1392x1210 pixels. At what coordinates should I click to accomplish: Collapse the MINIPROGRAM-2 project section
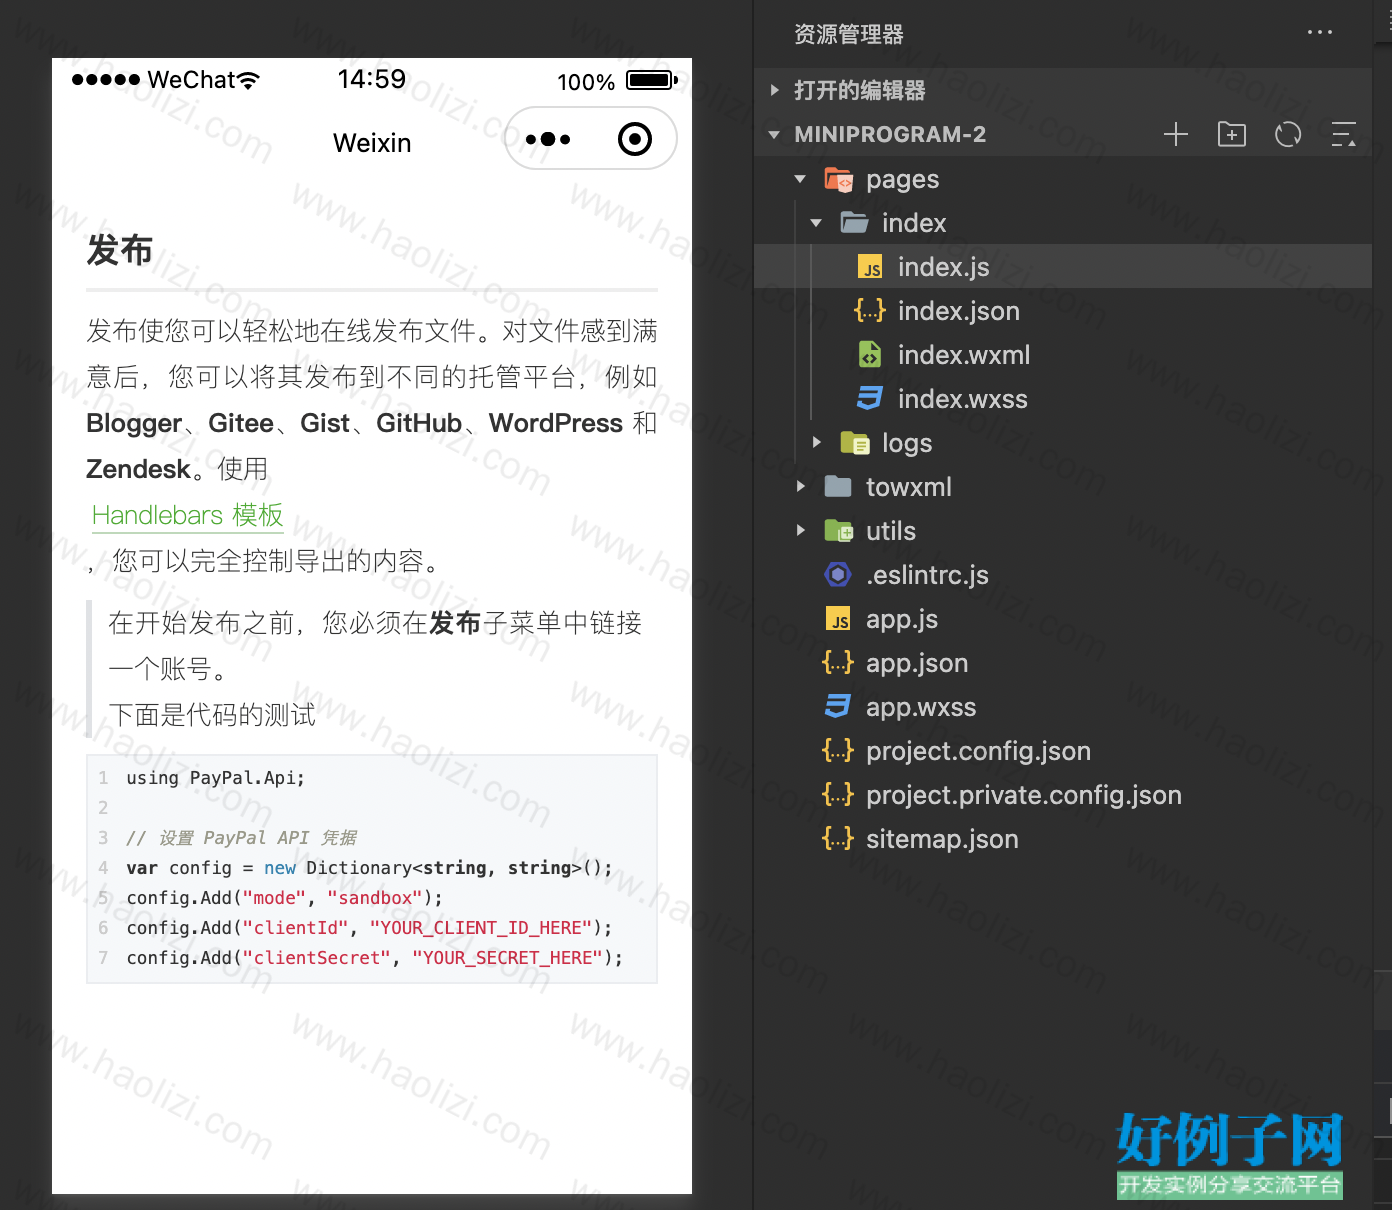[774, 134]
